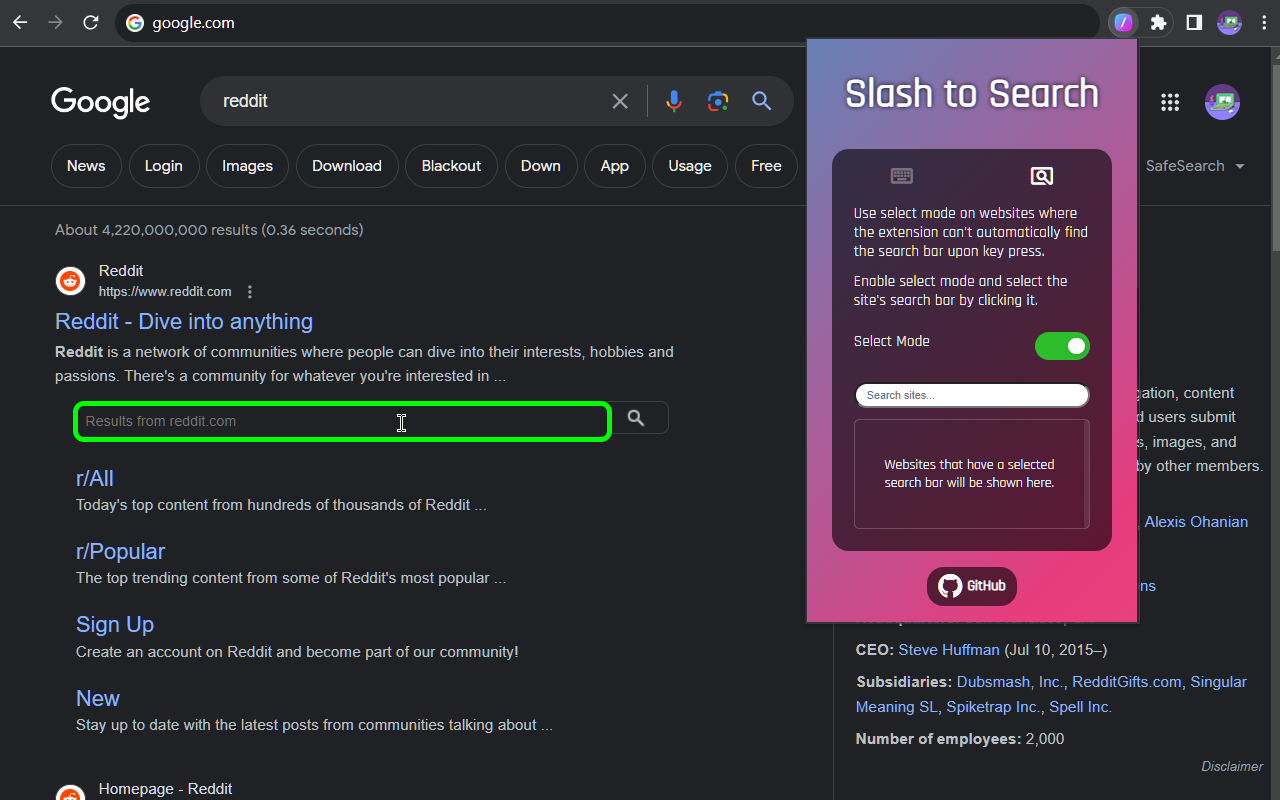Open the Google apps grid icon
The image size is (1280, 800).
(x=1170, y=101)
